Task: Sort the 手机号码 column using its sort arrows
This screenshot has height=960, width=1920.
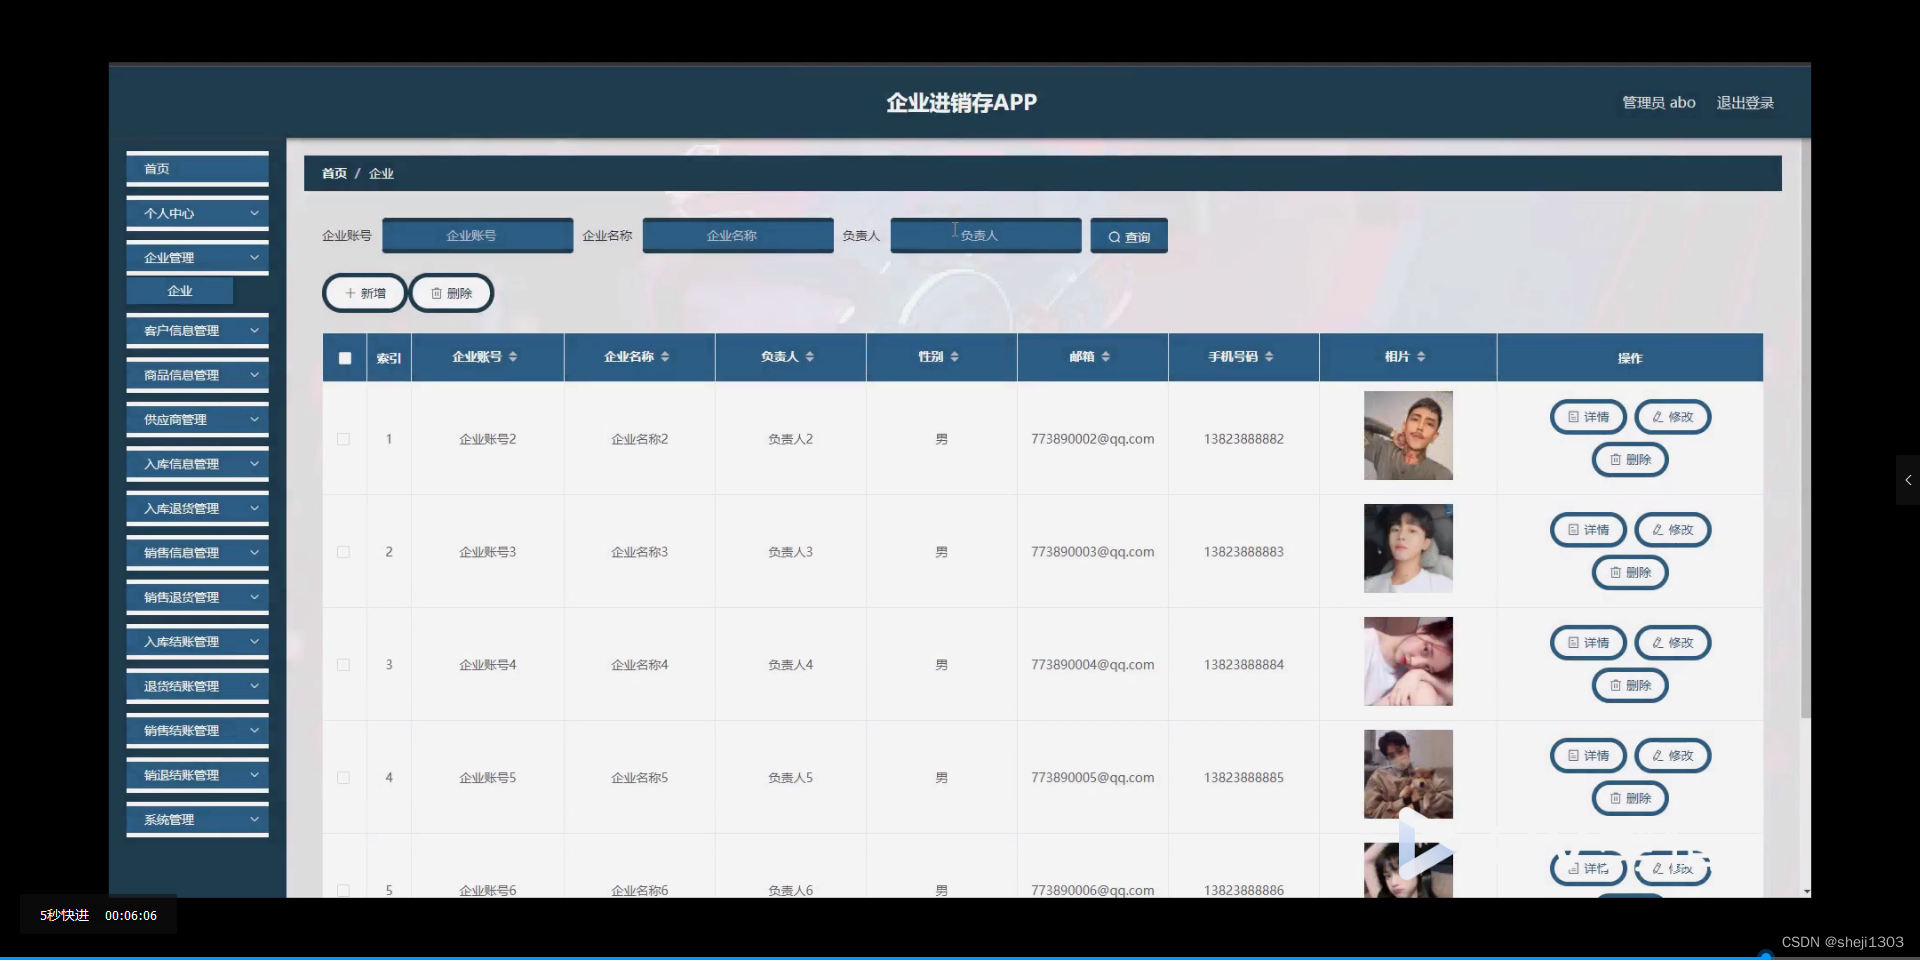Action: click(1270, 356)
